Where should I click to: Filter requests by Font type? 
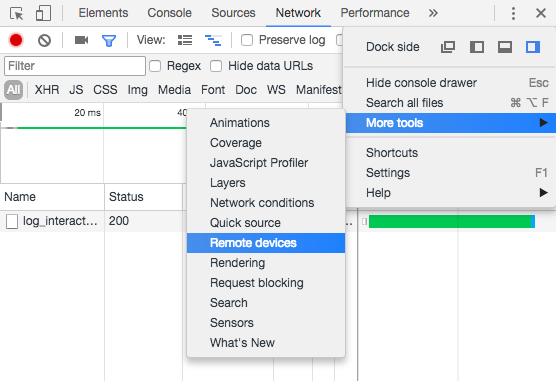[213, 90]
